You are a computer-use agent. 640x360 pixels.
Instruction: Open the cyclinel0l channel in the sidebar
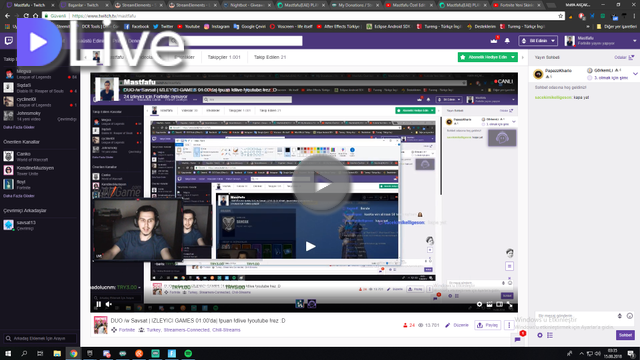[40, 102]
